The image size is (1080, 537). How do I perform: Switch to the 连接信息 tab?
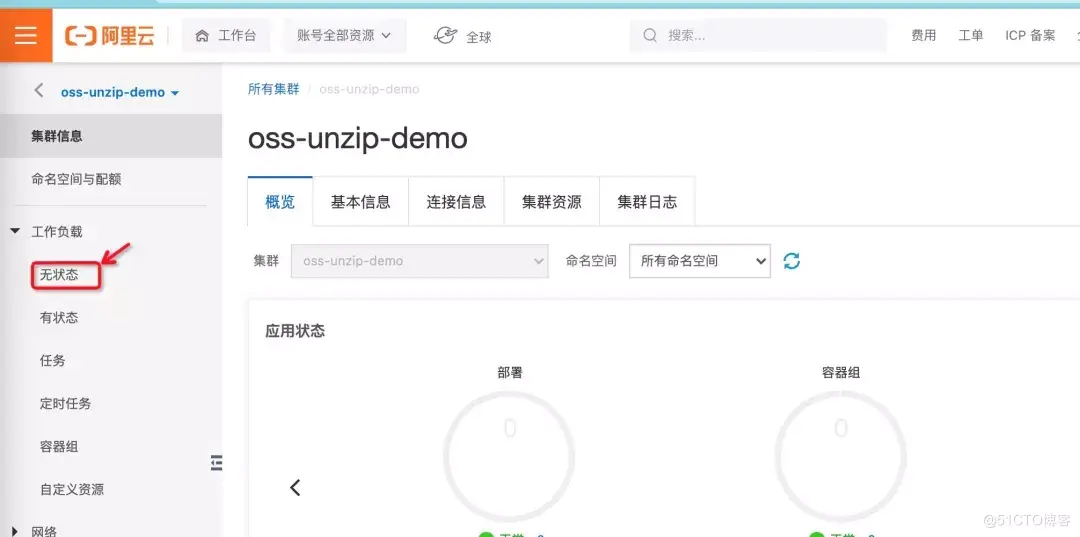tap(456, 202)
